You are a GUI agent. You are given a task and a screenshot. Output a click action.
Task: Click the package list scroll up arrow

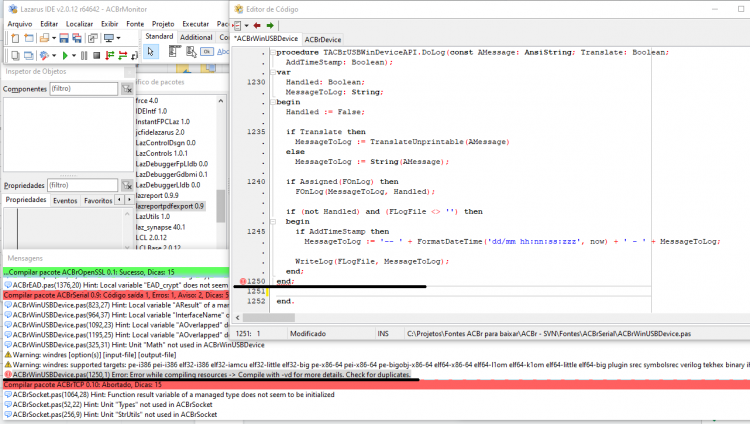click(221, 101)
